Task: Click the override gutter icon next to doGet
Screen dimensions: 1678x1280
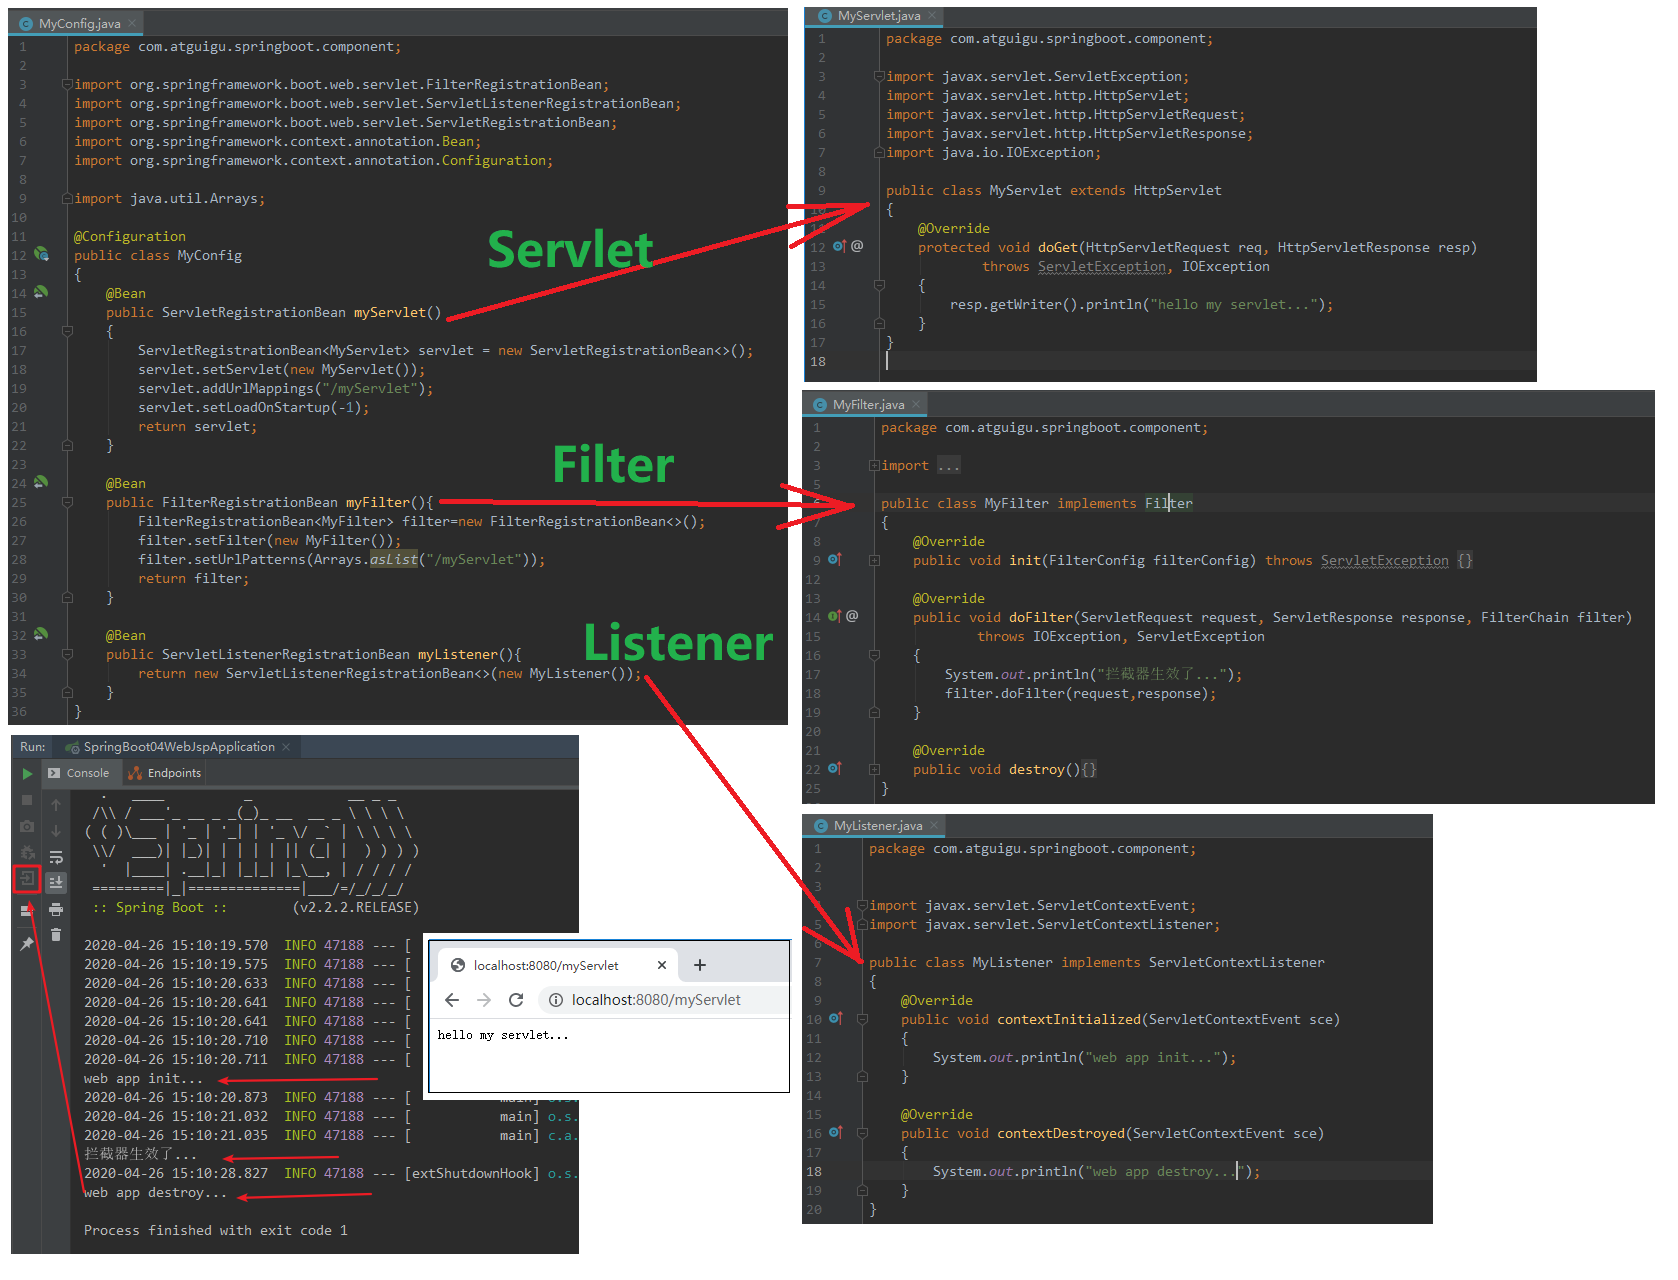Action: pos(839,246)
